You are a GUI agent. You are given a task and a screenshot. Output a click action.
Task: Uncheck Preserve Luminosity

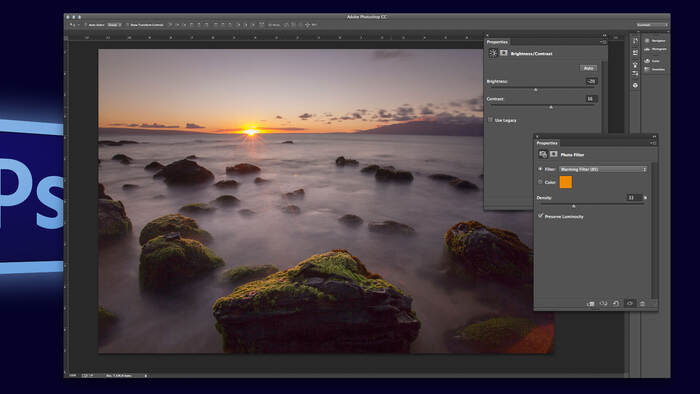pyautogui.click(x=540, y=216)
